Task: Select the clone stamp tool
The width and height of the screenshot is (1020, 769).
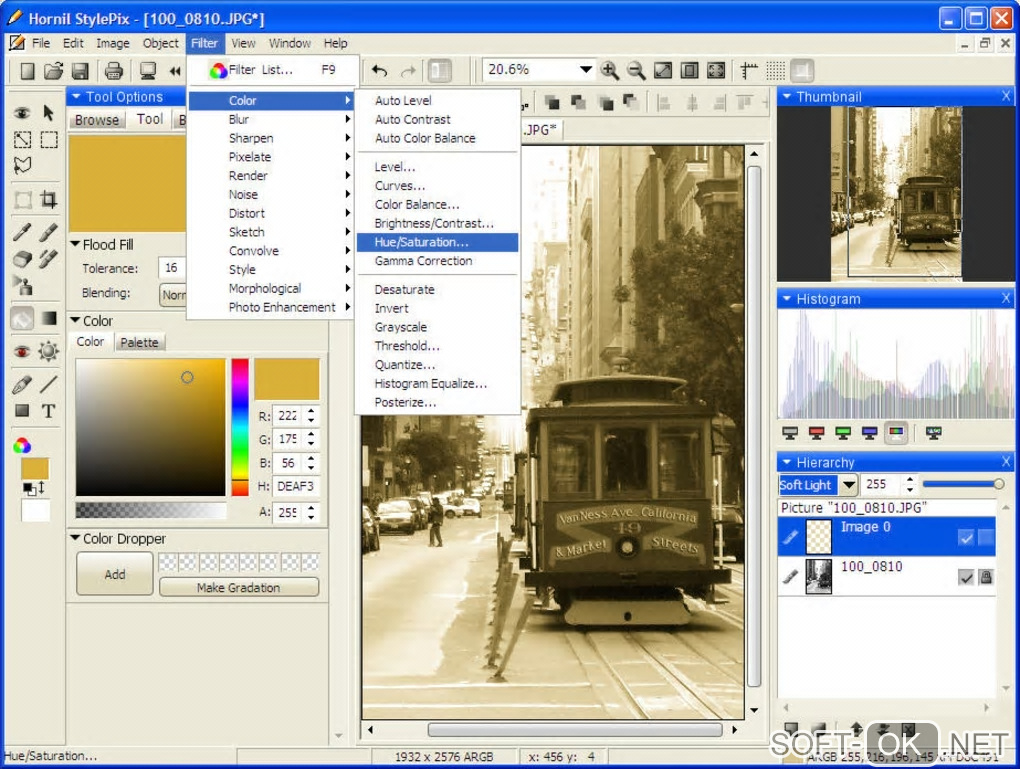Action: 22,285
